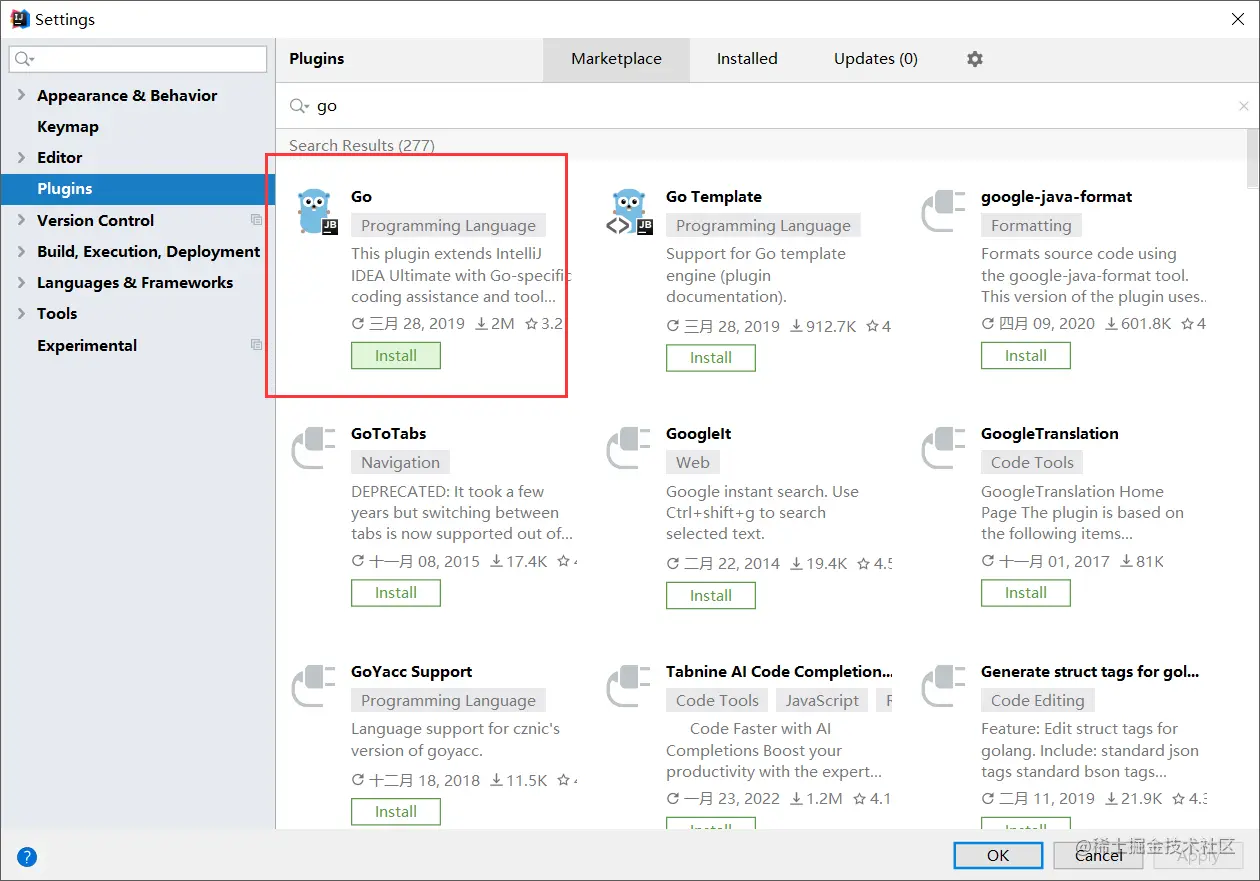This screenshot has width=1260, height=881.
Task: Click the Experimental project-level icon
Action: 256,345
